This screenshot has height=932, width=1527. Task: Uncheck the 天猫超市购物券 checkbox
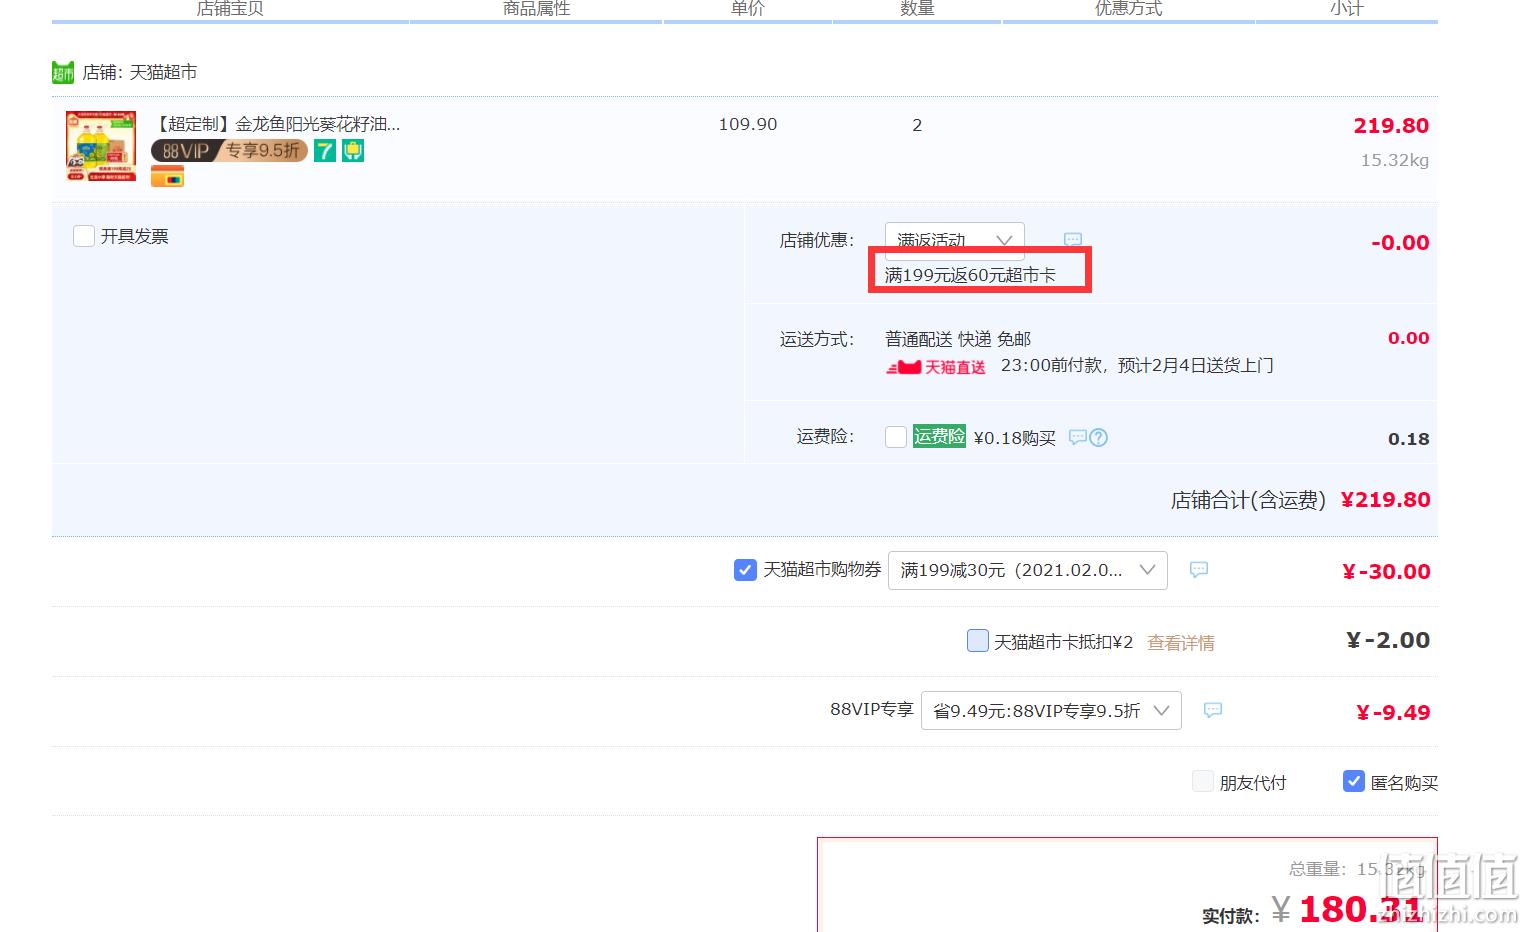(x=745, y=570)
